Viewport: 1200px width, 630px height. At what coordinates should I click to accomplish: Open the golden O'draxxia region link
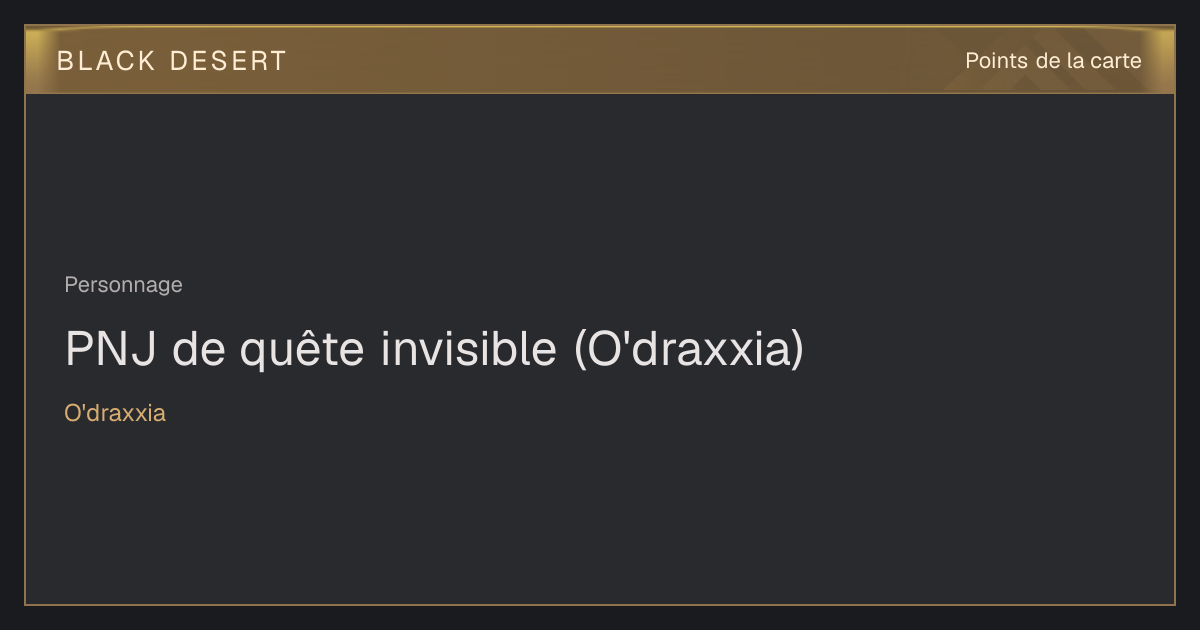point(115,413)
